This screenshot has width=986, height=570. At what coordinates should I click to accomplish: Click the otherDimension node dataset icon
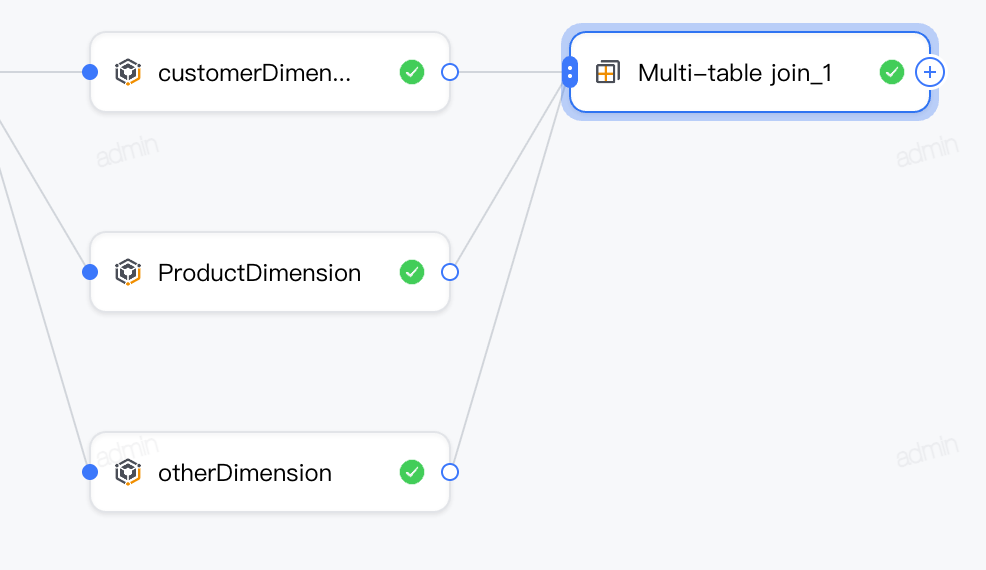tap(128, 472)
